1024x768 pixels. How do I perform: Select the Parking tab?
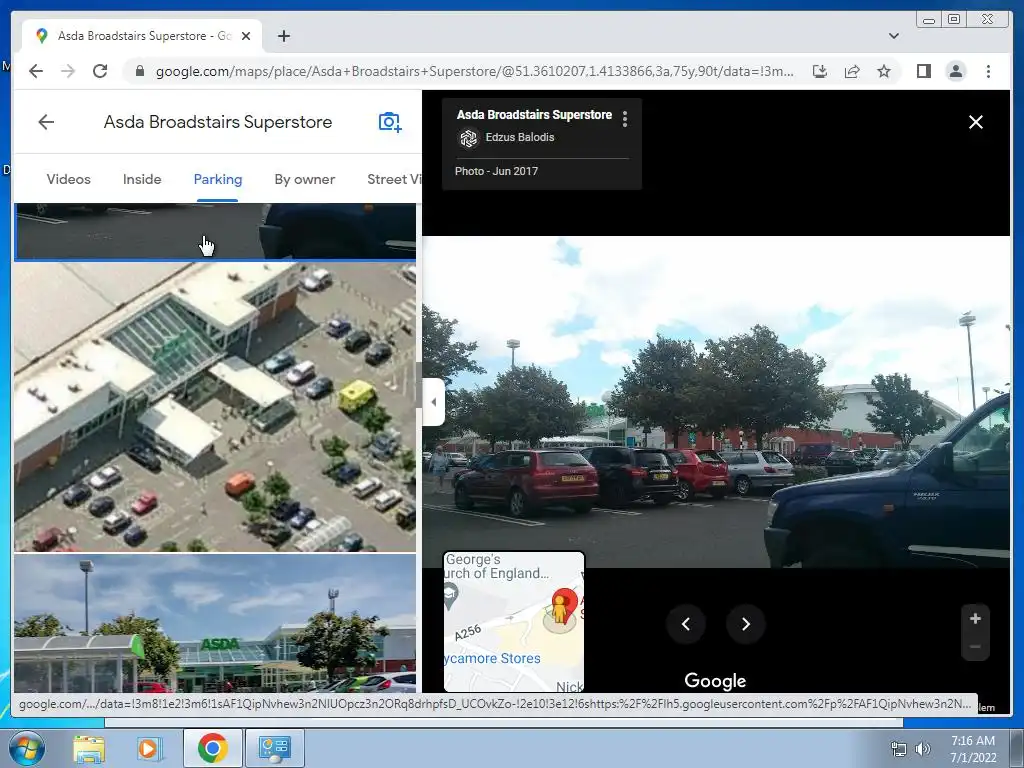click(217, 179)
